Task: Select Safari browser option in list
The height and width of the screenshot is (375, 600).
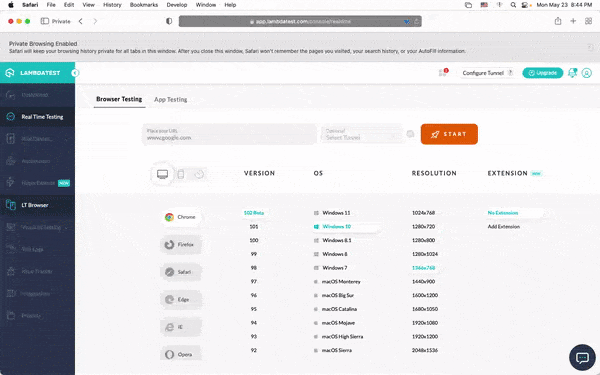Action: click(181, 272)
